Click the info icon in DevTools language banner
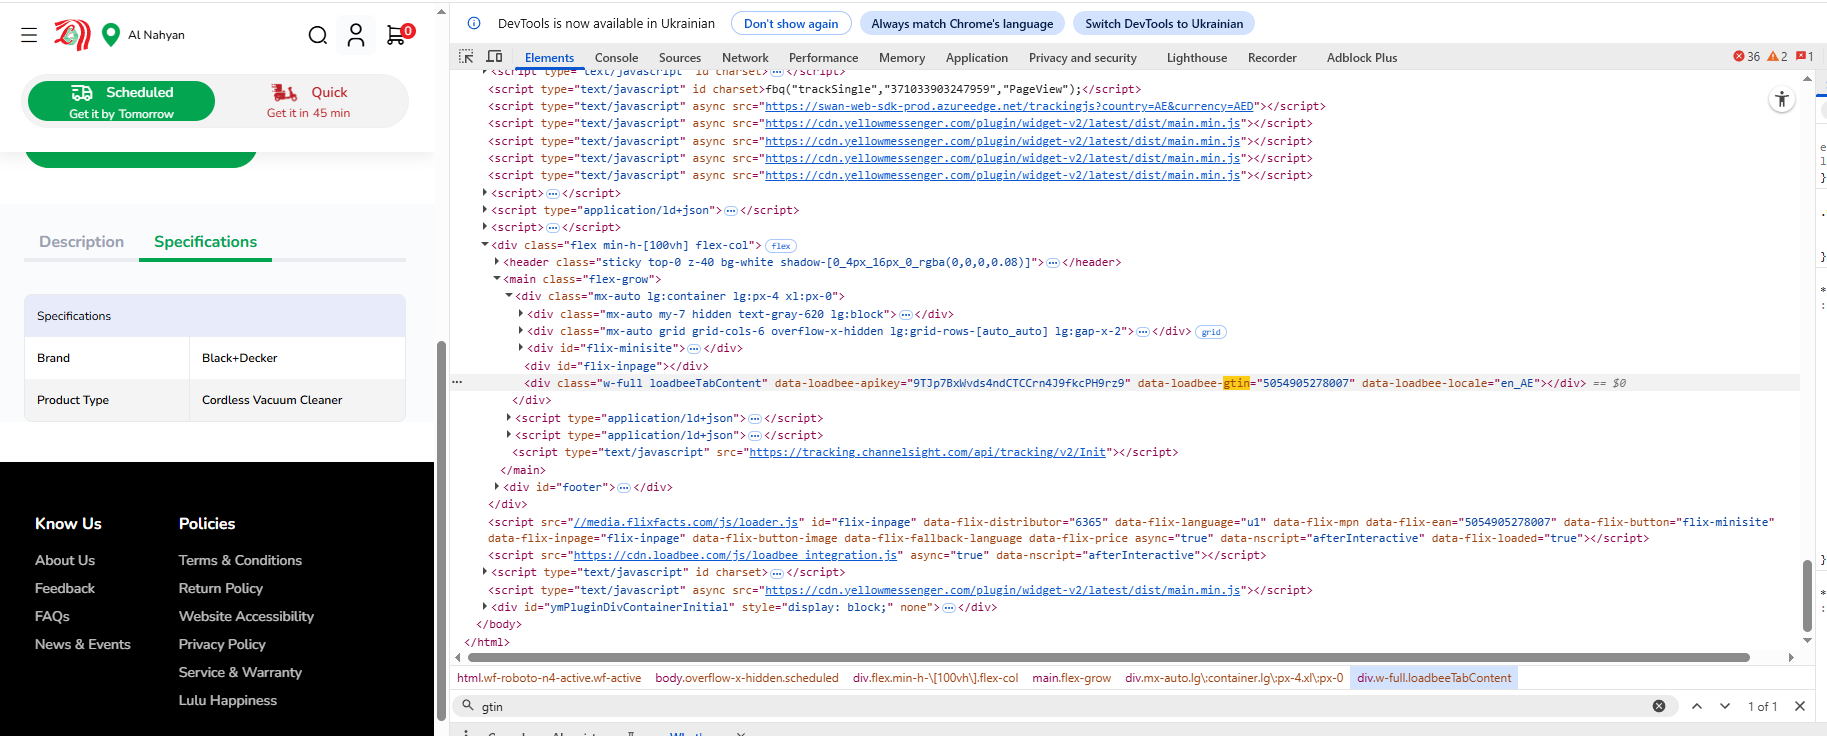The image size is (1827, 736). (x=474, y=23)
